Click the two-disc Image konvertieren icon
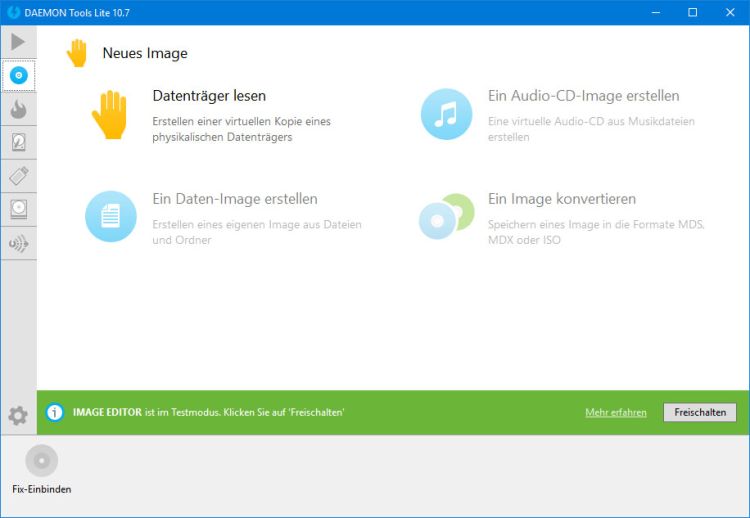Image resolution: width=750 pixels, height=518 pixels. [x=446, y=216]
